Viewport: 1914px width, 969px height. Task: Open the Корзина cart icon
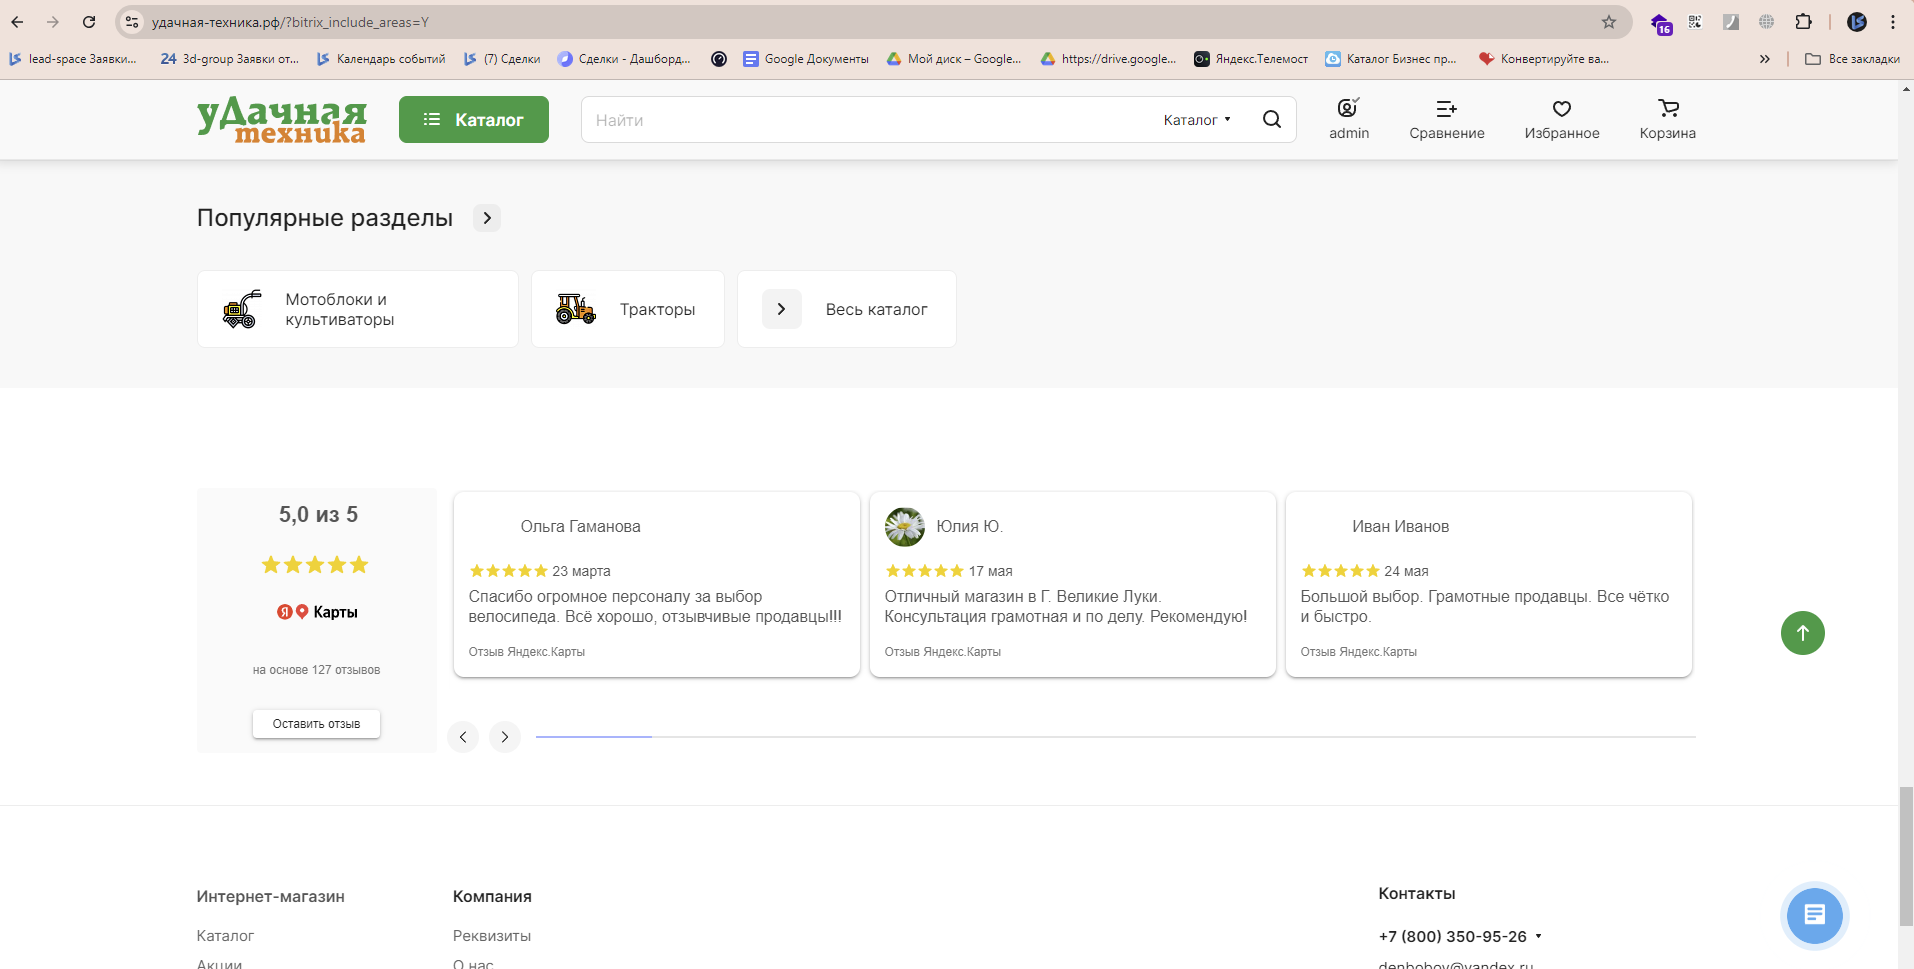1667,109
